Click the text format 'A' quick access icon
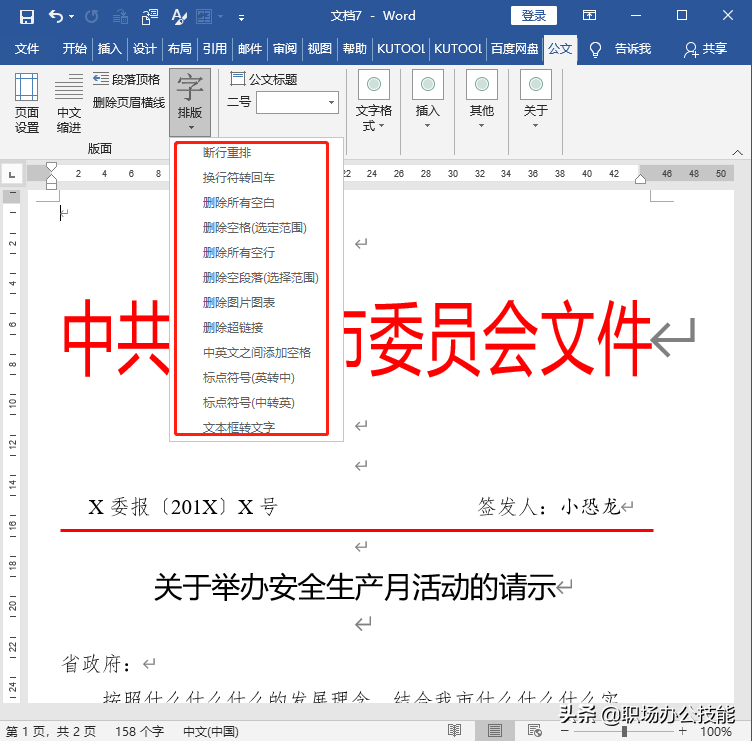Screen dimensions: 752x741 [x=179, y=17]
